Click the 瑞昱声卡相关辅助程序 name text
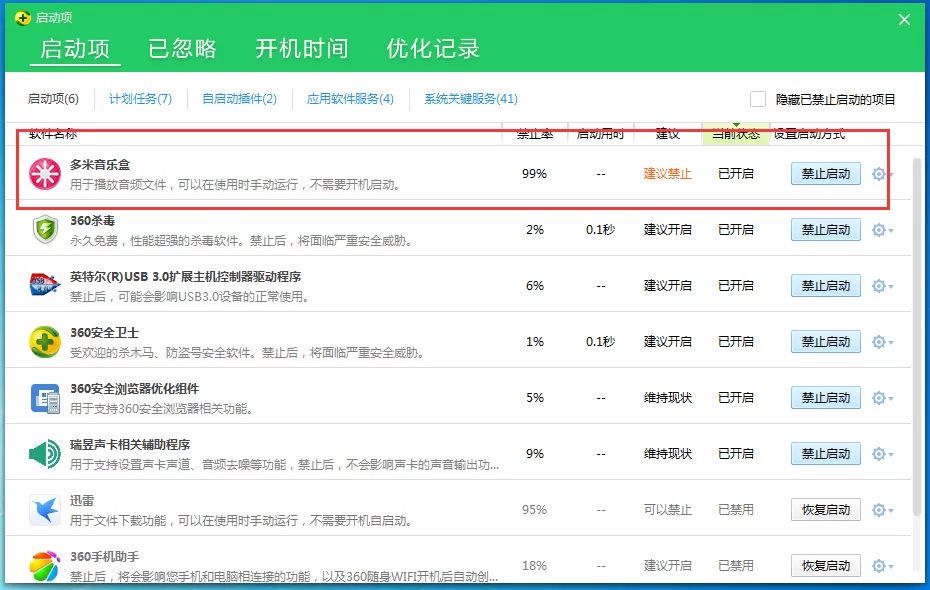 click(130, 444)
